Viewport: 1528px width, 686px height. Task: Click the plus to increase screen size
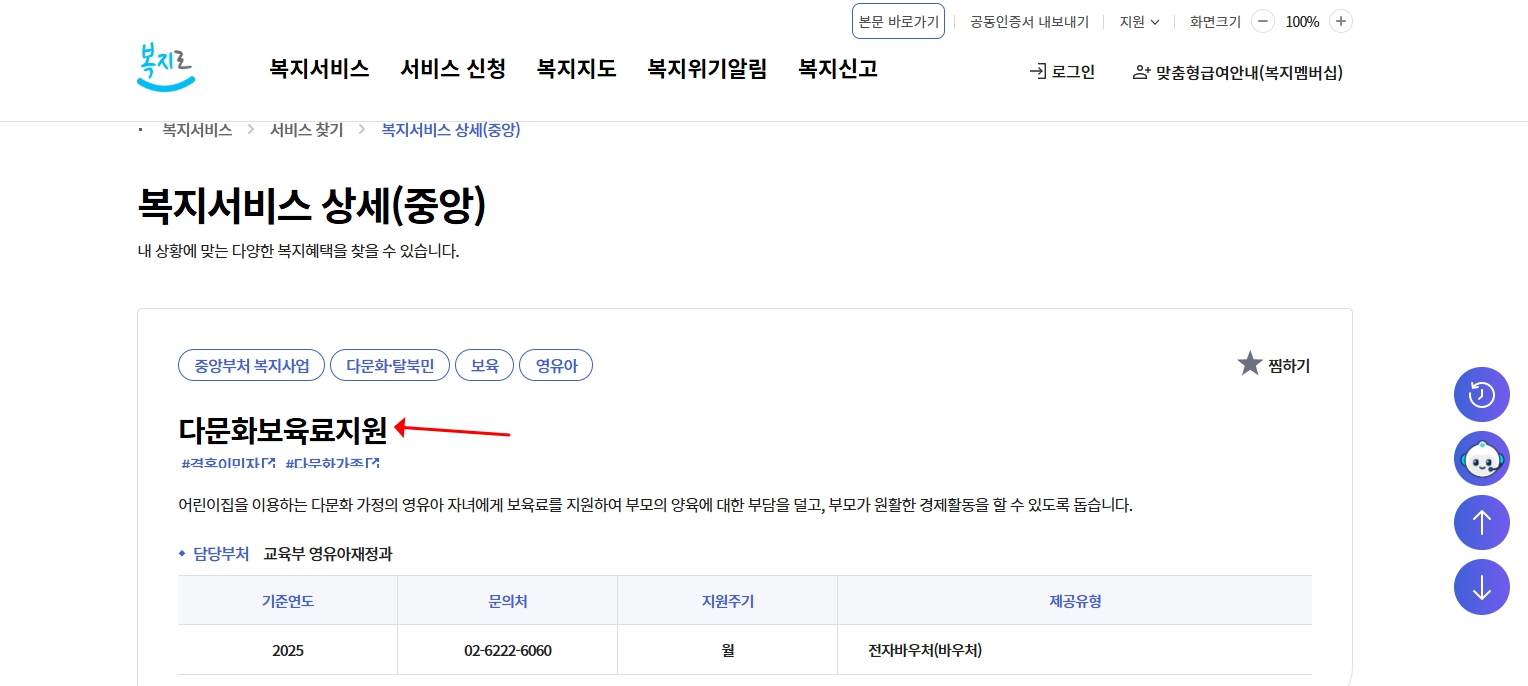1340,21
